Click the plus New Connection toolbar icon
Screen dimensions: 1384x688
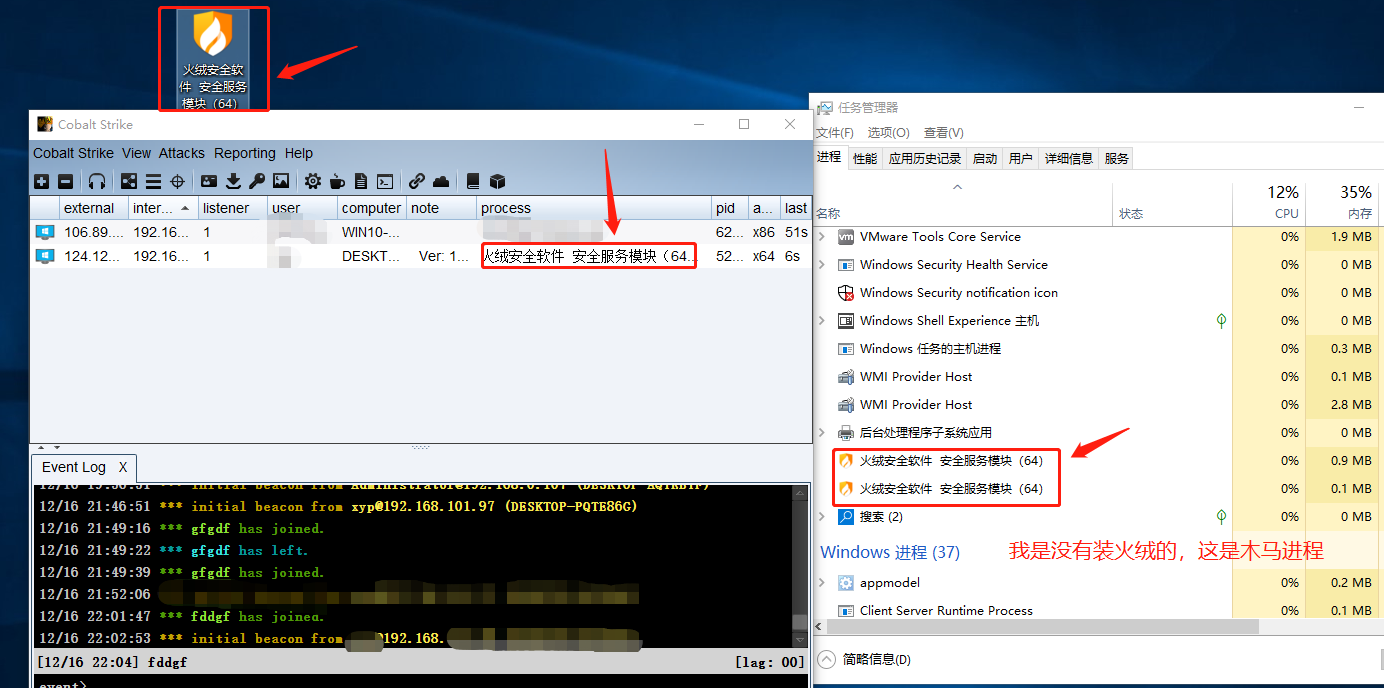click(x=41, y=181)
